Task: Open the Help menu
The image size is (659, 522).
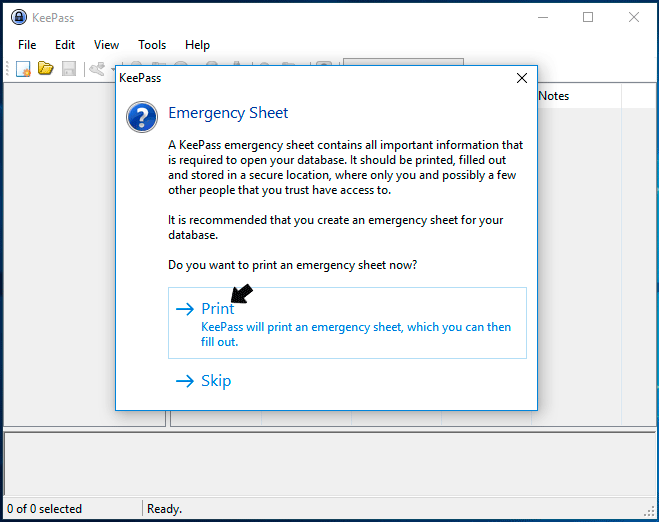Action: (x=197, y=45)
